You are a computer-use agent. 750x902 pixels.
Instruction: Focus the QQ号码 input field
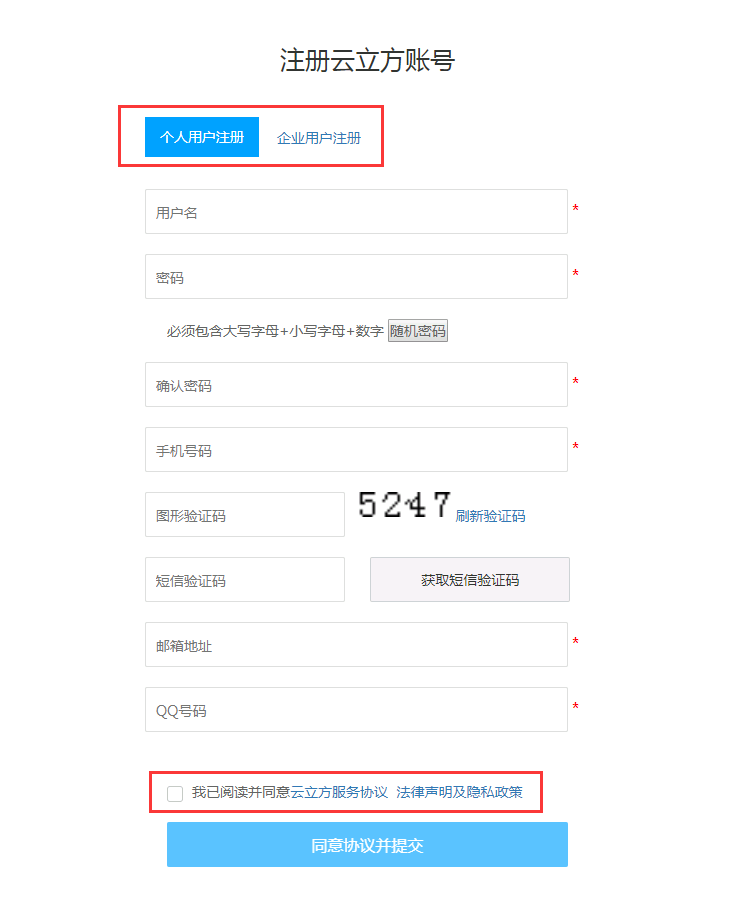tap(356, 710)
